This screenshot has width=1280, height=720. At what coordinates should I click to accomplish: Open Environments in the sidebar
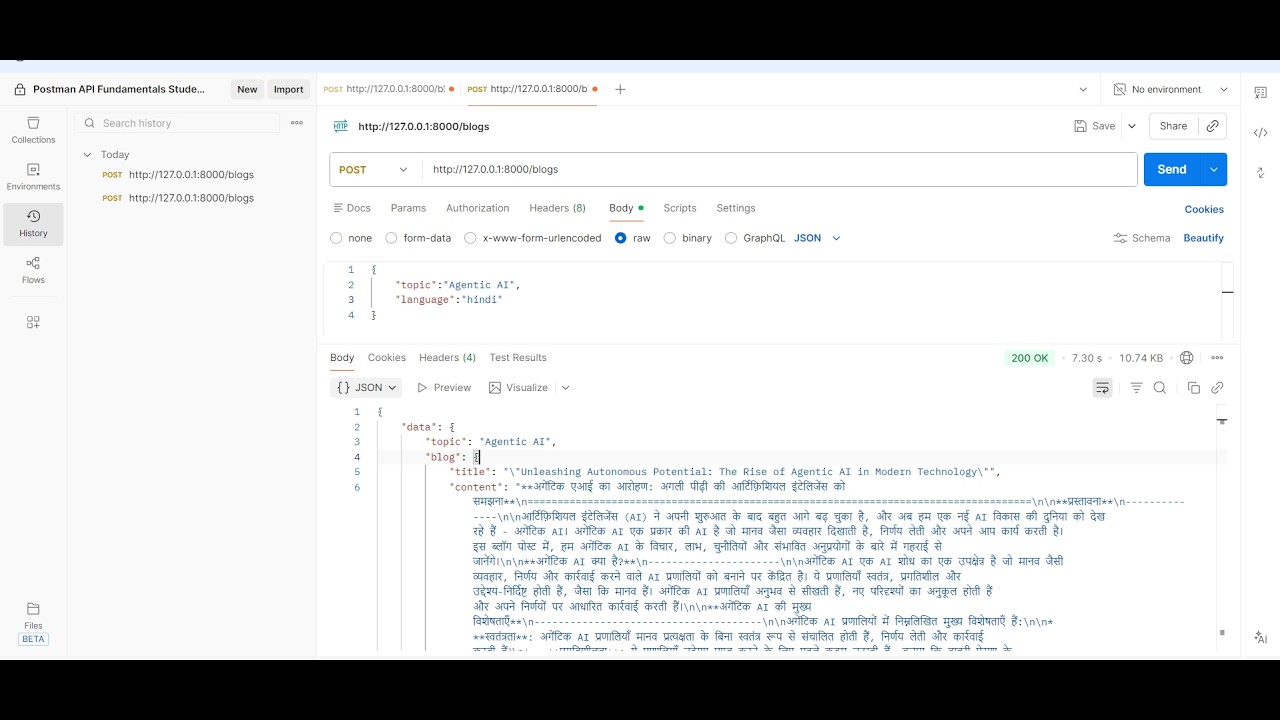point(33,177)
